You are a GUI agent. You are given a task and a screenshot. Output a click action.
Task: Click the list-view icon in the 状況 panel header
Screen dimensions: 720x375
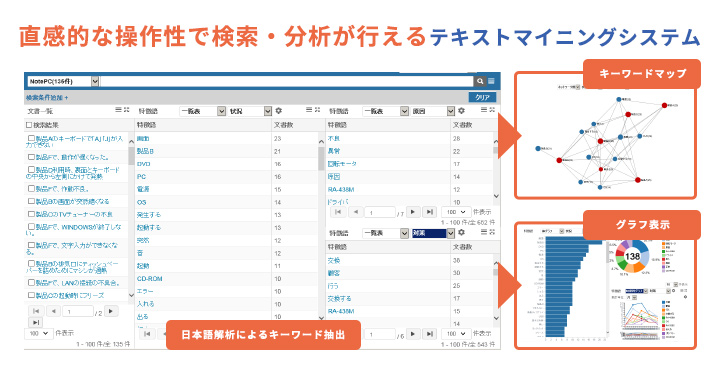[x=309, y=110]
